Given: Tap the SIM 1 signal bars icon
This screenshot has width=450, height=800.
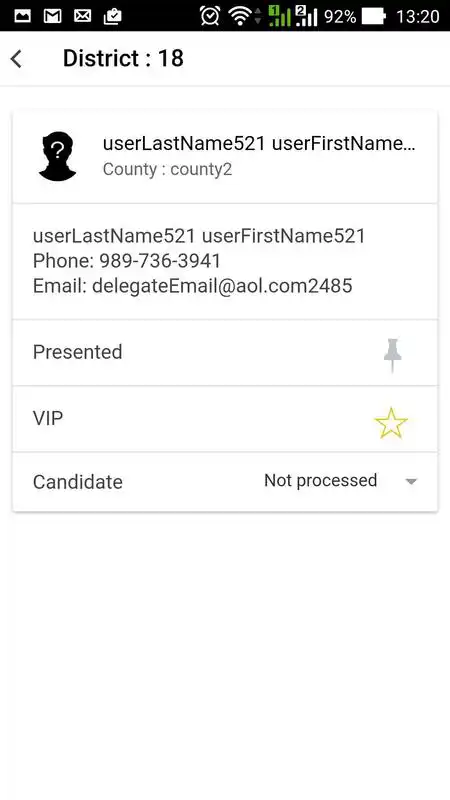Looking at the screenshot, I should (x=279, y=16).
